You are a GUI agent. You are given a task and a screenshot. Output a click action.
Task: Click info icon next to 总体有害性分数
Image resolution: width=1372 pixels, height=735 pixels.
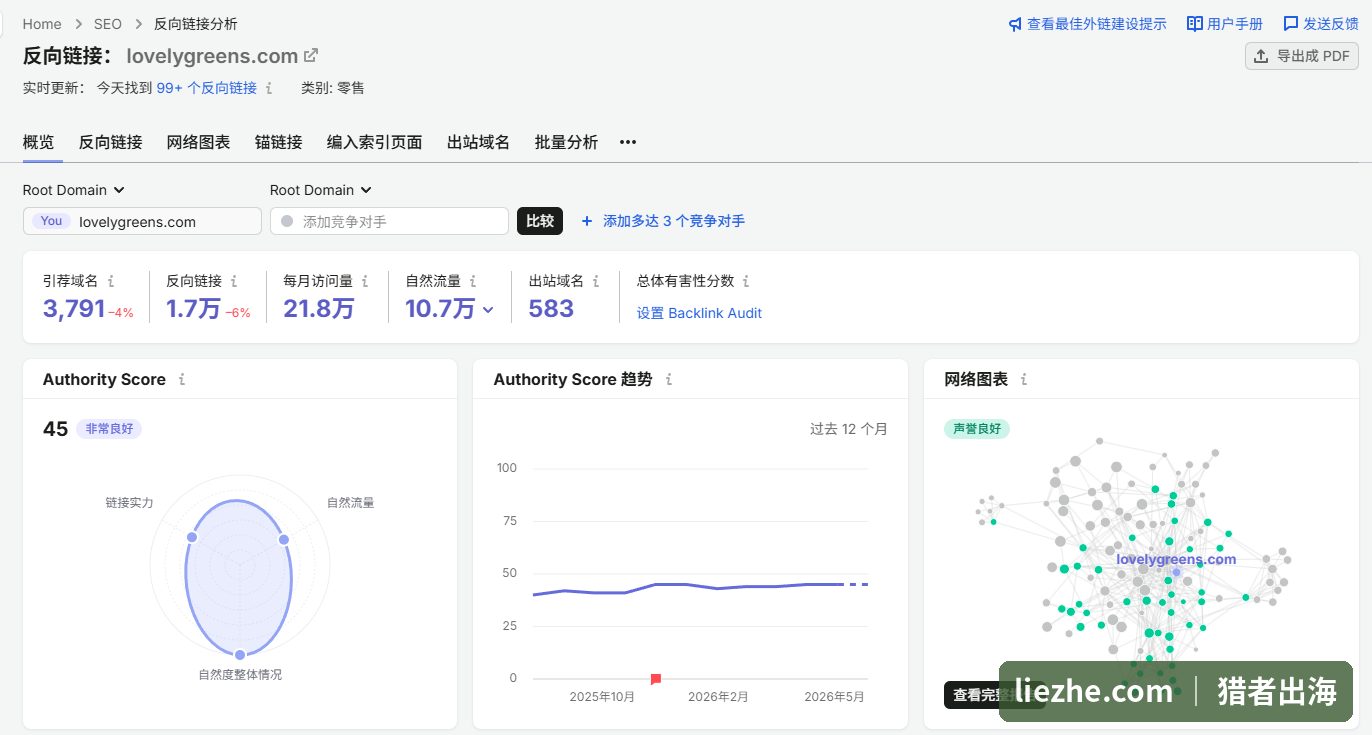(746, 282)
